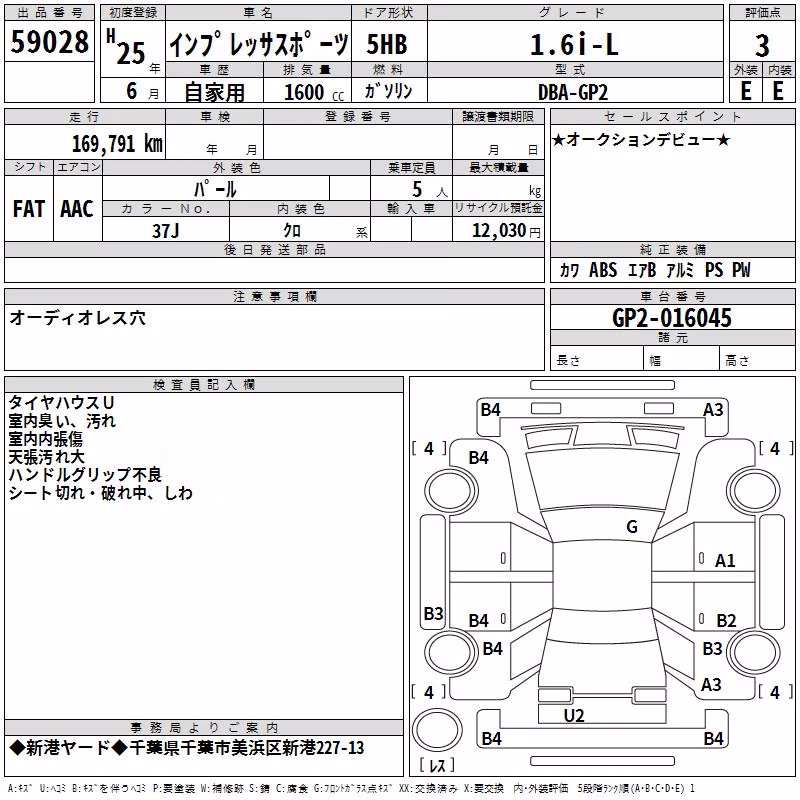Click the interior color value クロ

point(292,231)
